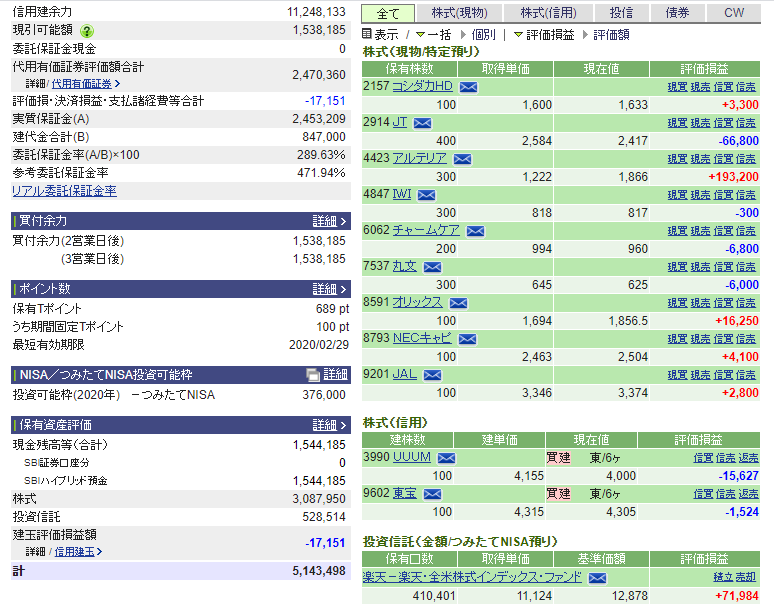Click the mail icon for NECキャピ

(x=467, y=340)
